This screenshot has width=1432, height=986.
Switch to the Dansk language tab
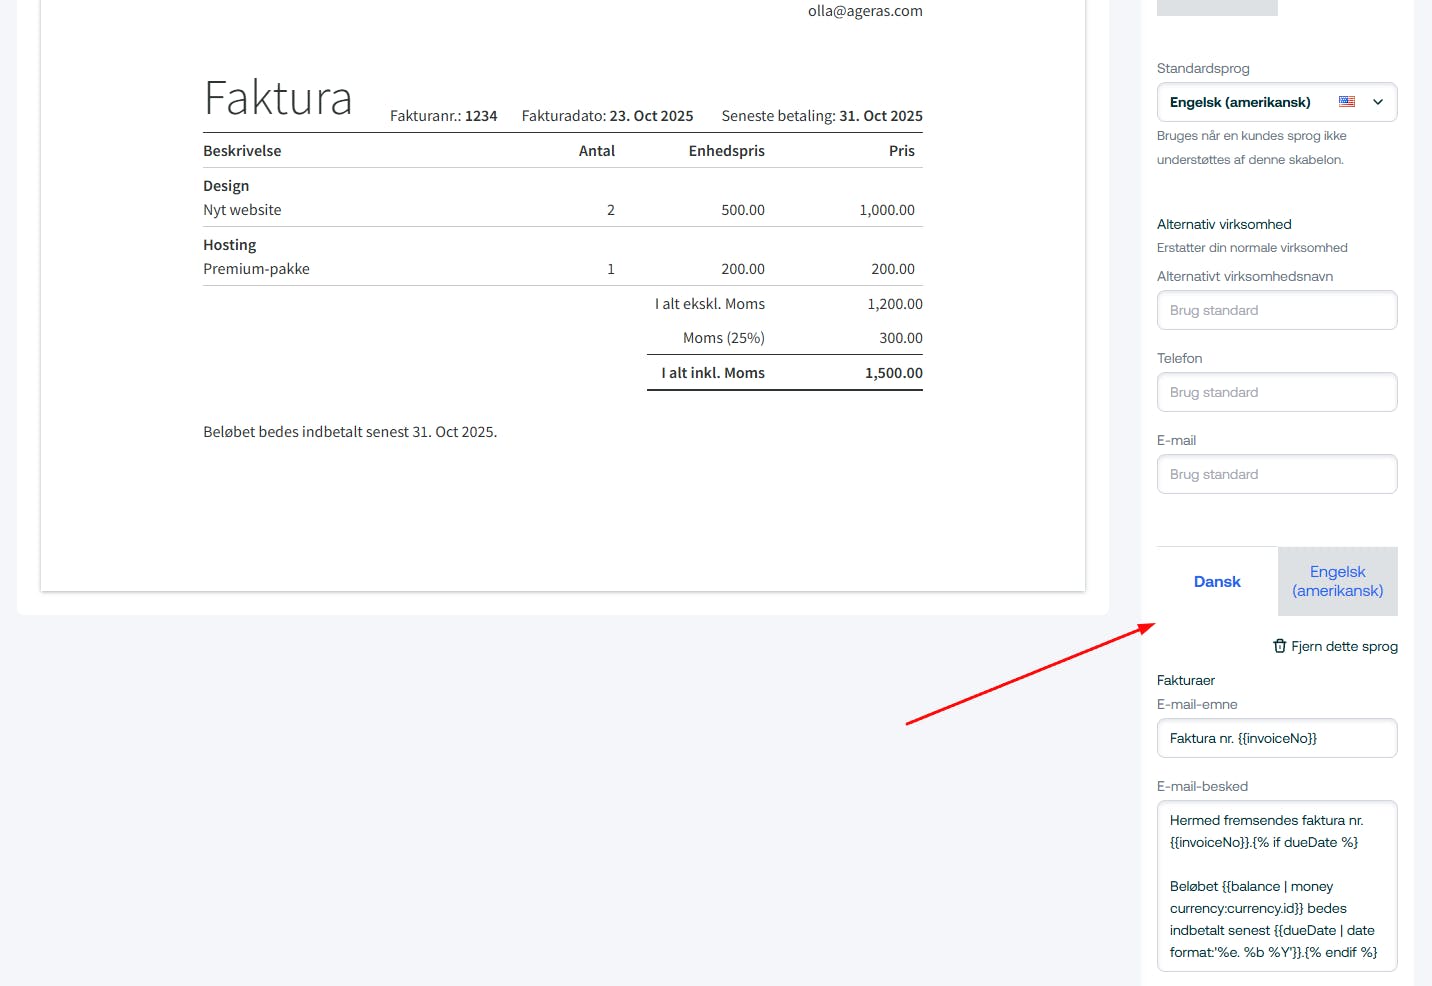click(x=1217, y=581)
